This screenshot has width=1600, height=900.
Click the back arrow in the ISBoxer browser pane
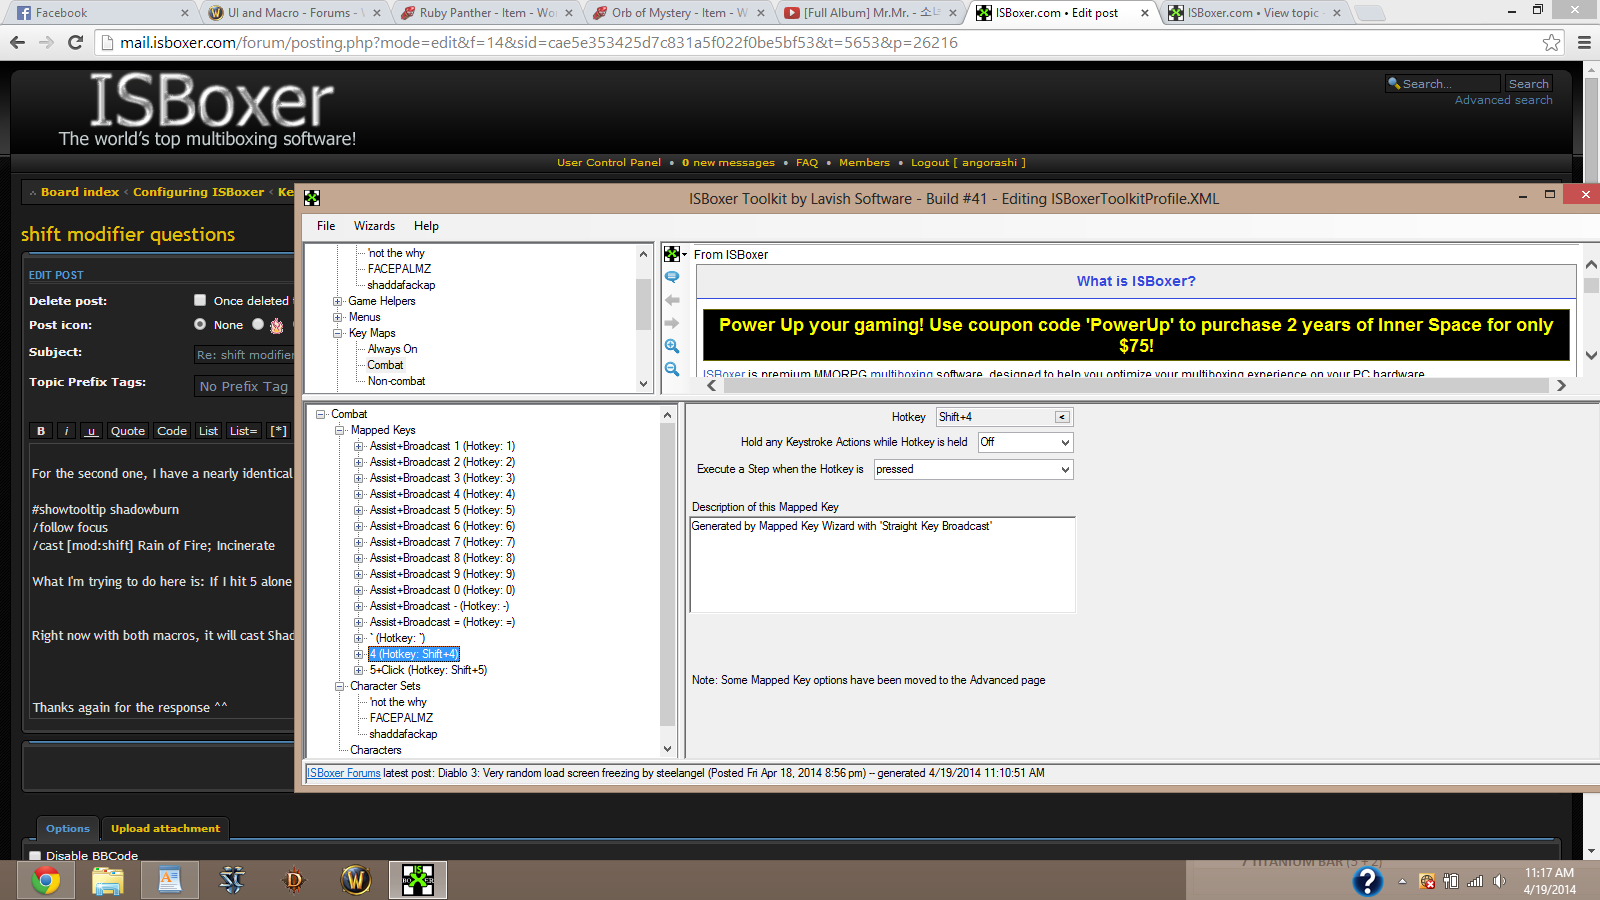tap(672, 300)
